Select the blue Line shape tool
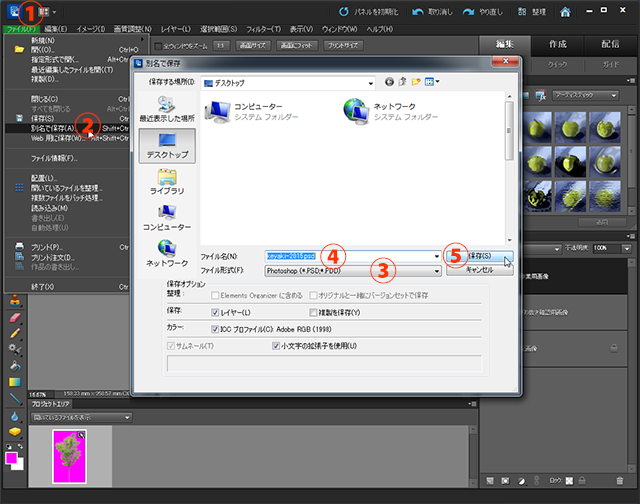 tap(15, 398)
